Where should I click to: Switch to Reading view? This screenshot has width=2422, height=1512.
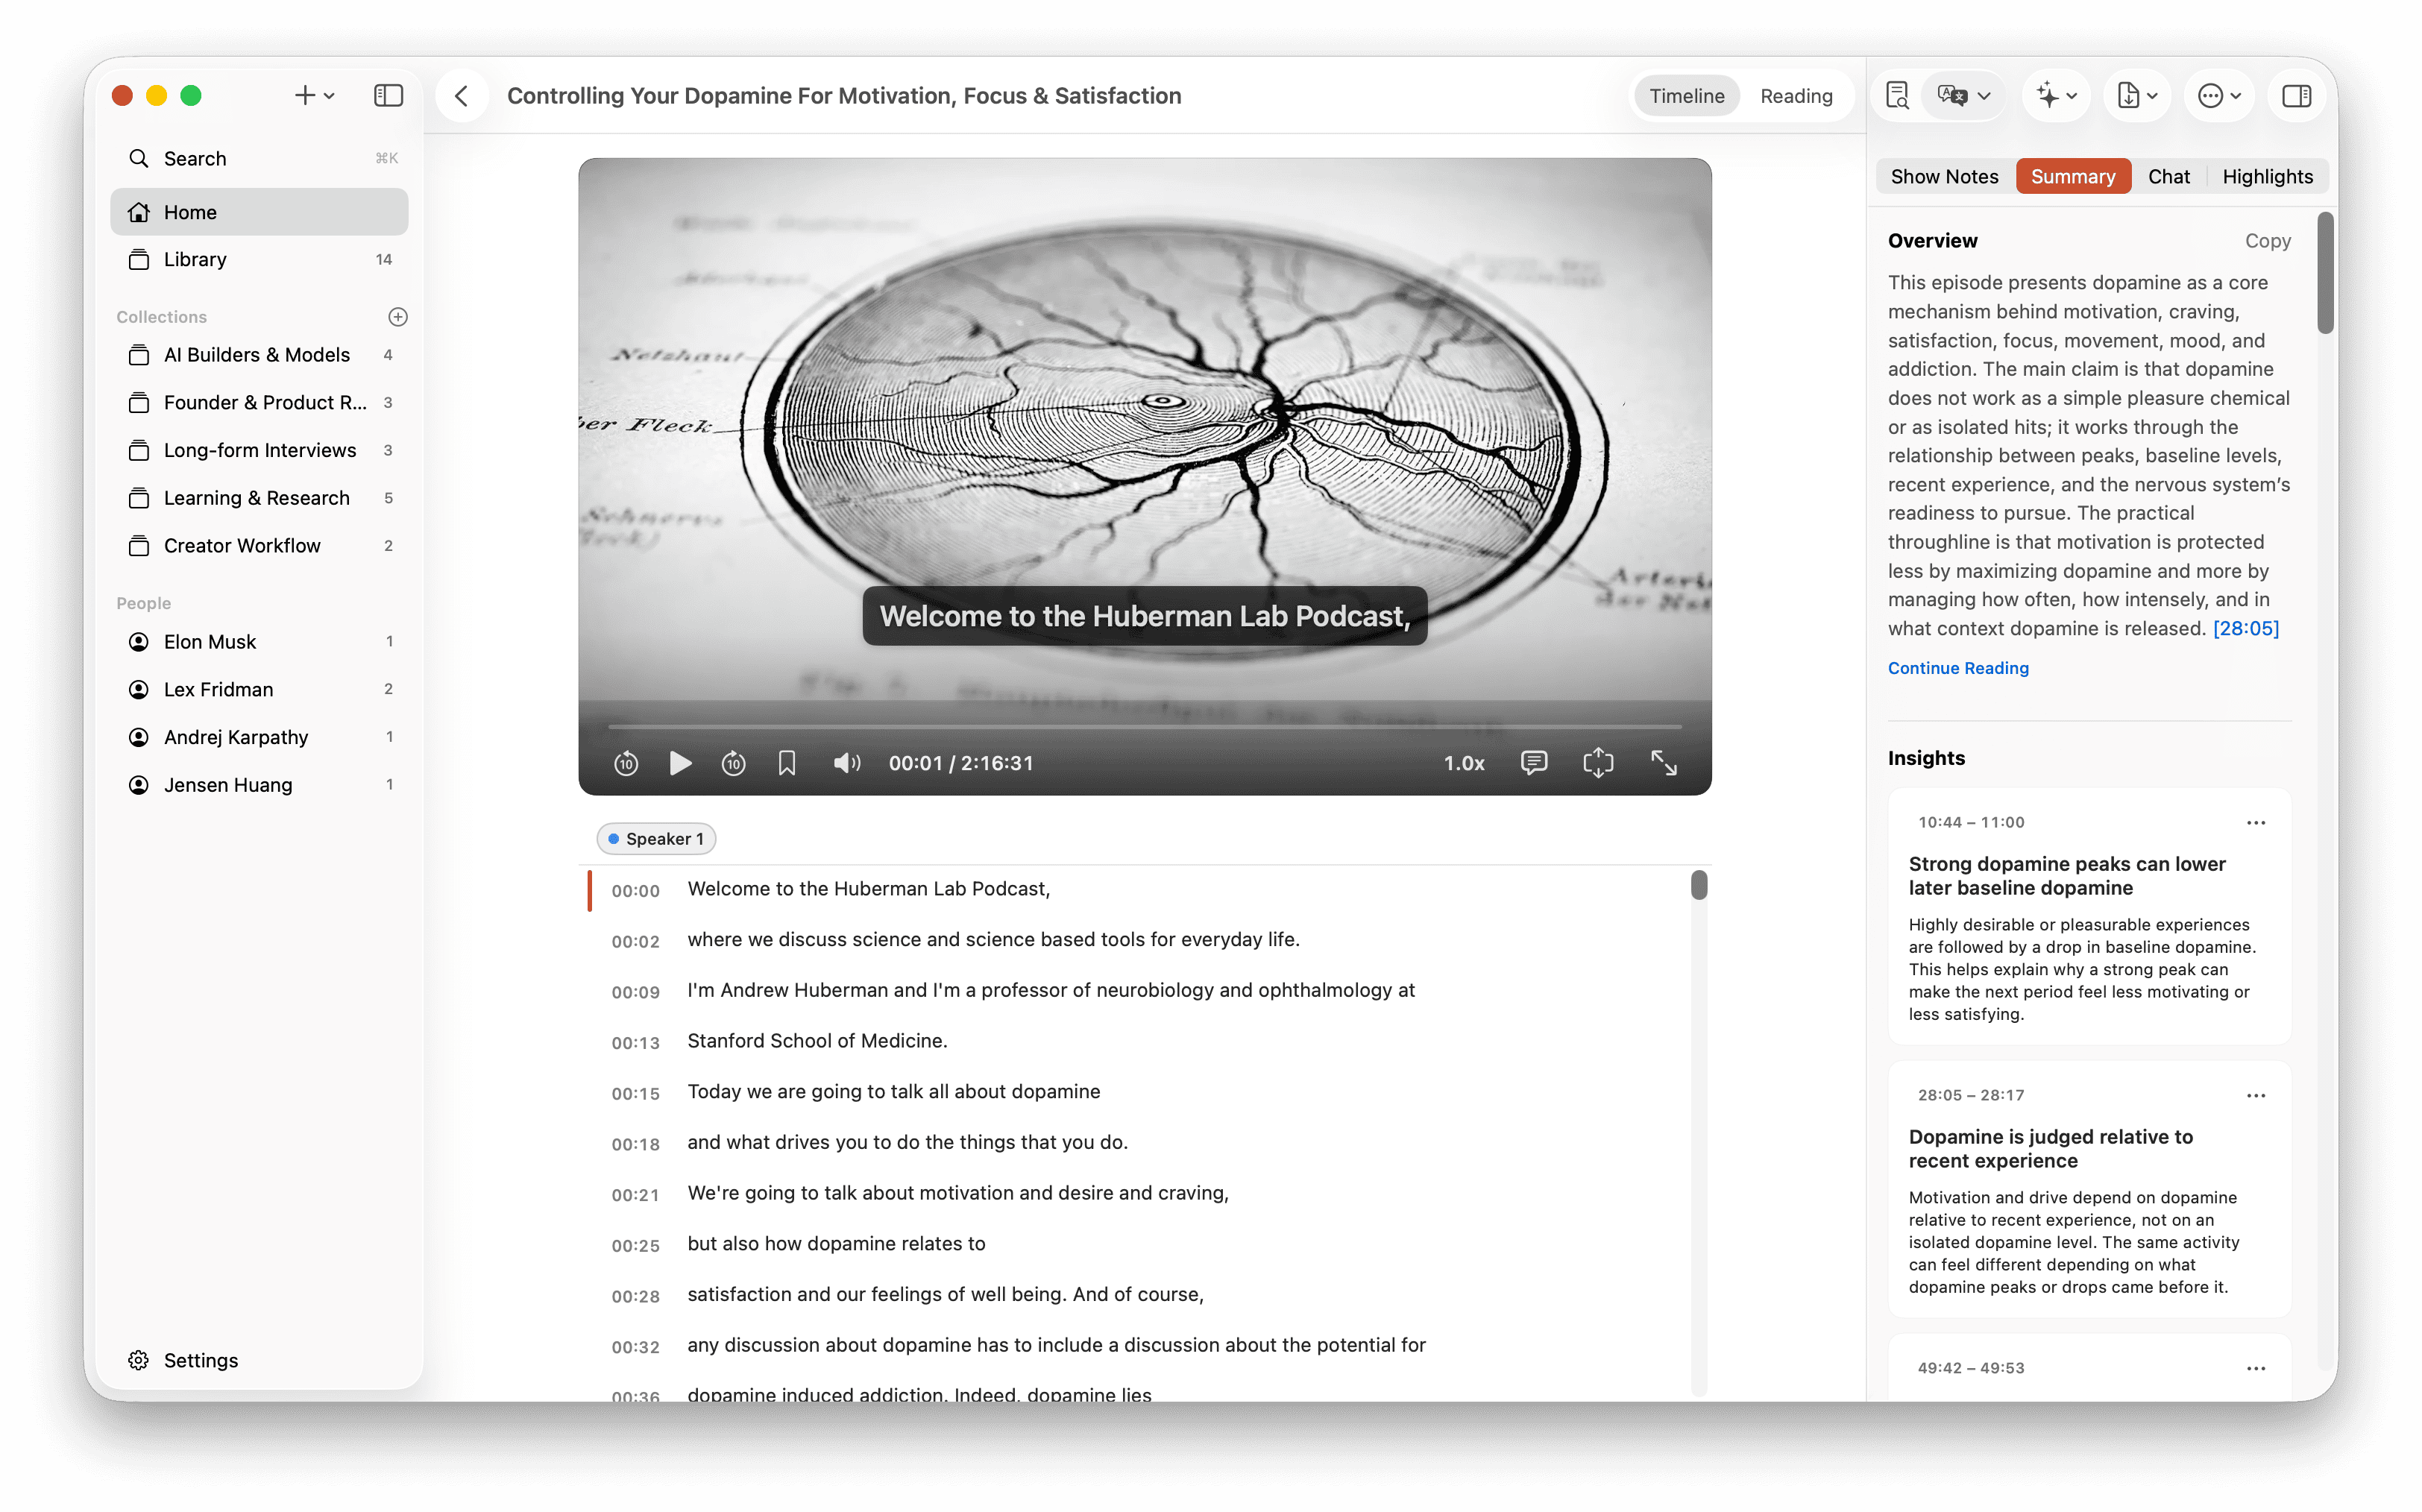click(1796, 96)
